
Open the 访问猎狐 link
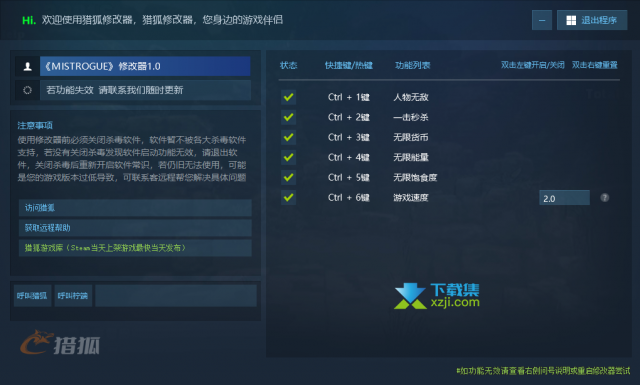135,208
